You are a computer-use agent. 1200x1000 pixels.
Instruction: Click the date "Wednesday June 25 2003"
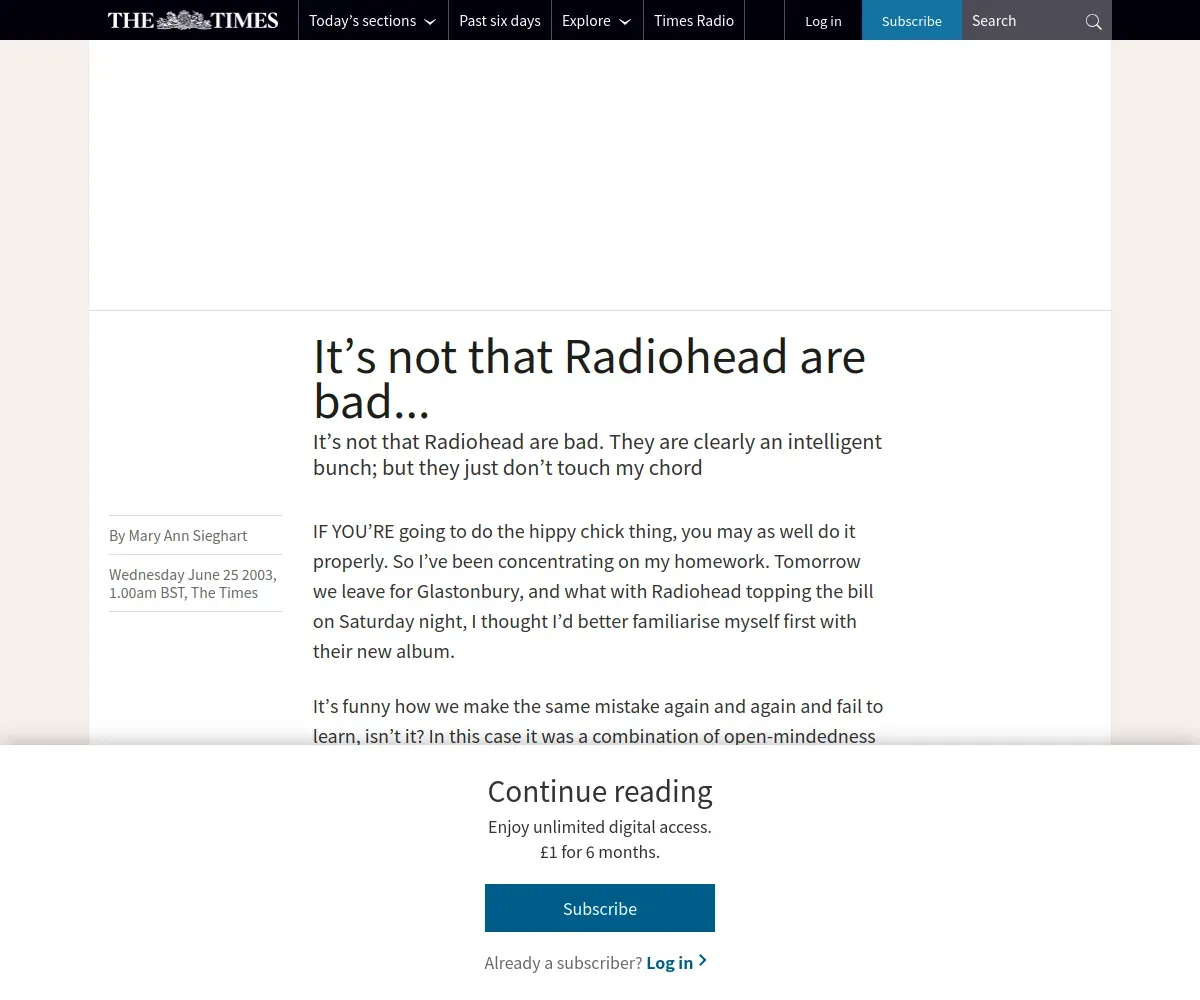click(193, 575)
